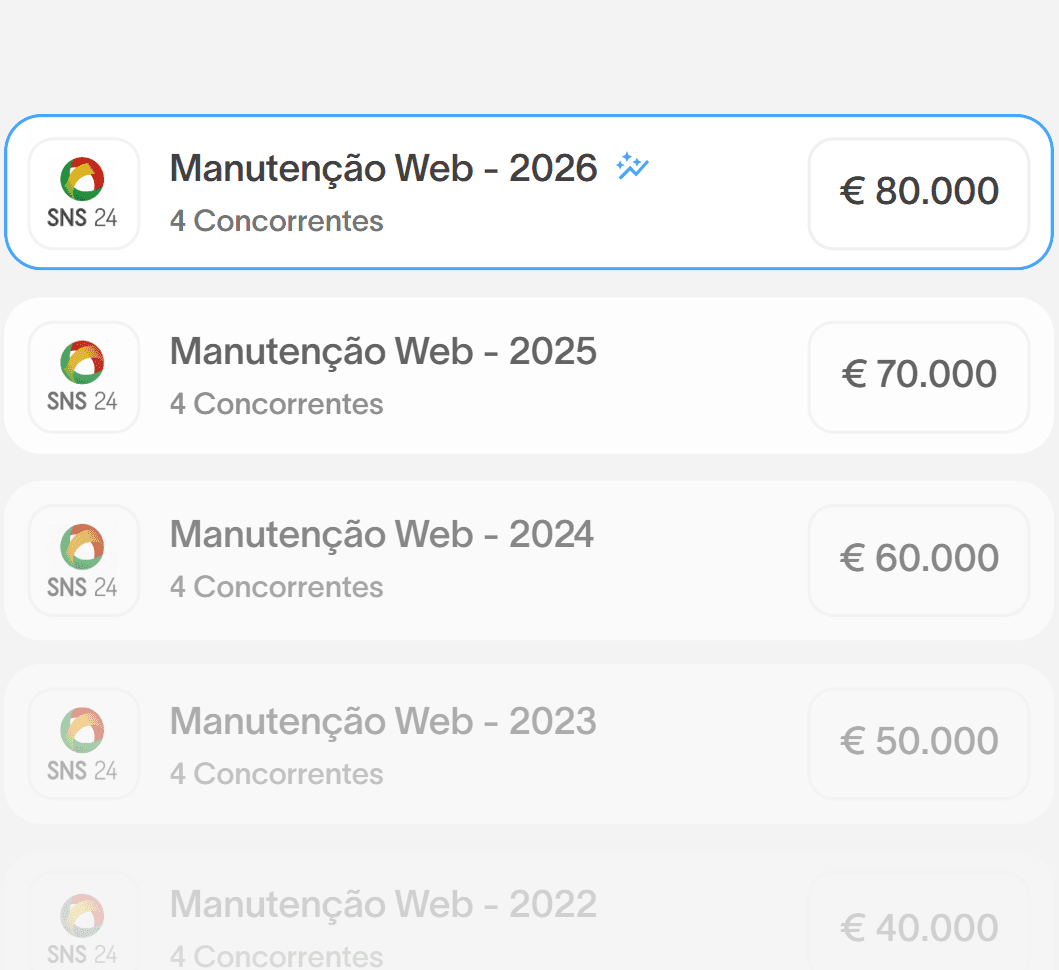Select the Manutenção Web - 2023 title
The image size is (1059, 970).
pyautogui.click(x=383, y=721)
